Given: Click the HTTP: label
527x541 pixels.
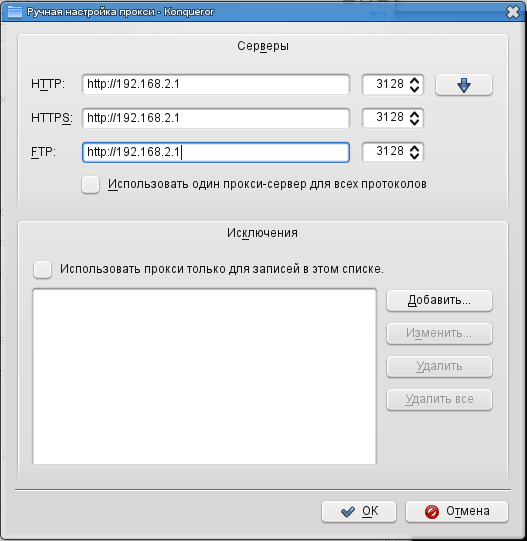Looking at the screenshot, I should click(x=48, y=84).
